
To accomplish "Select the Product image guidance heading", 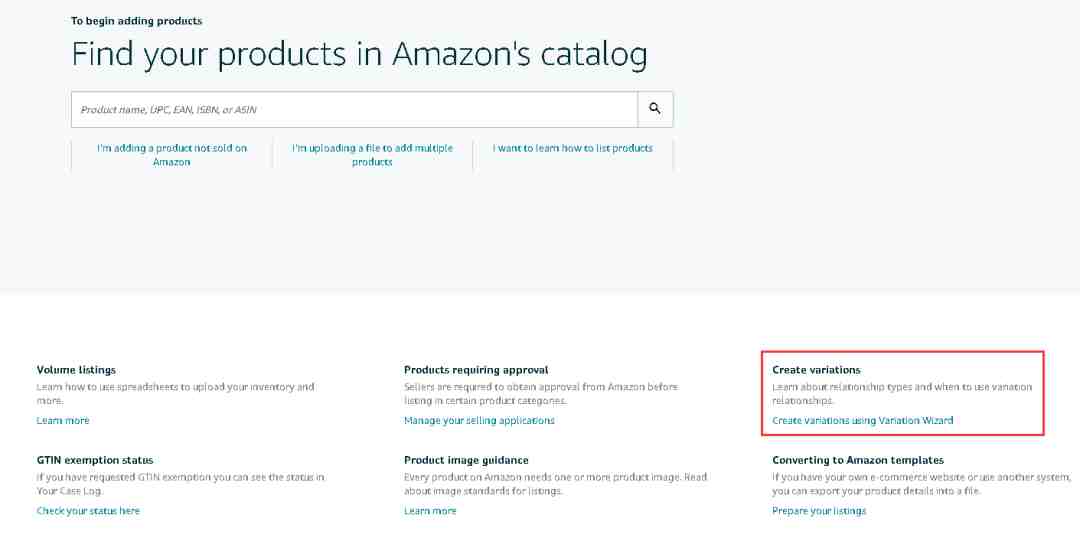I will 466,460.
